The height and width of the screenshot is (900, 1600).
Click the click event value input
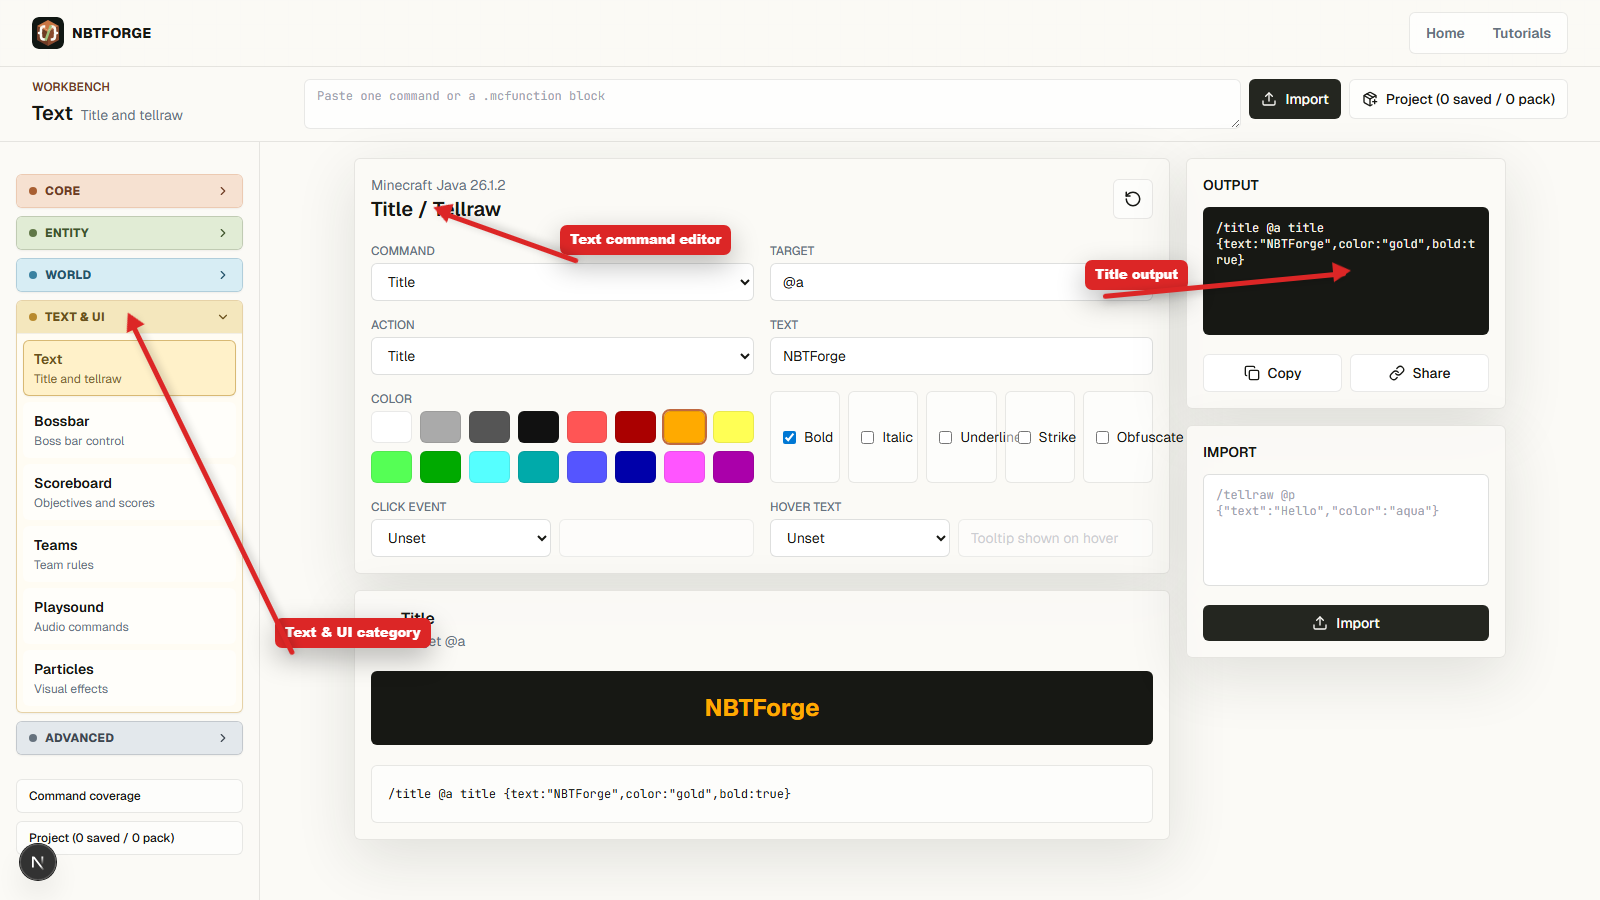click(x=656, y=538)
